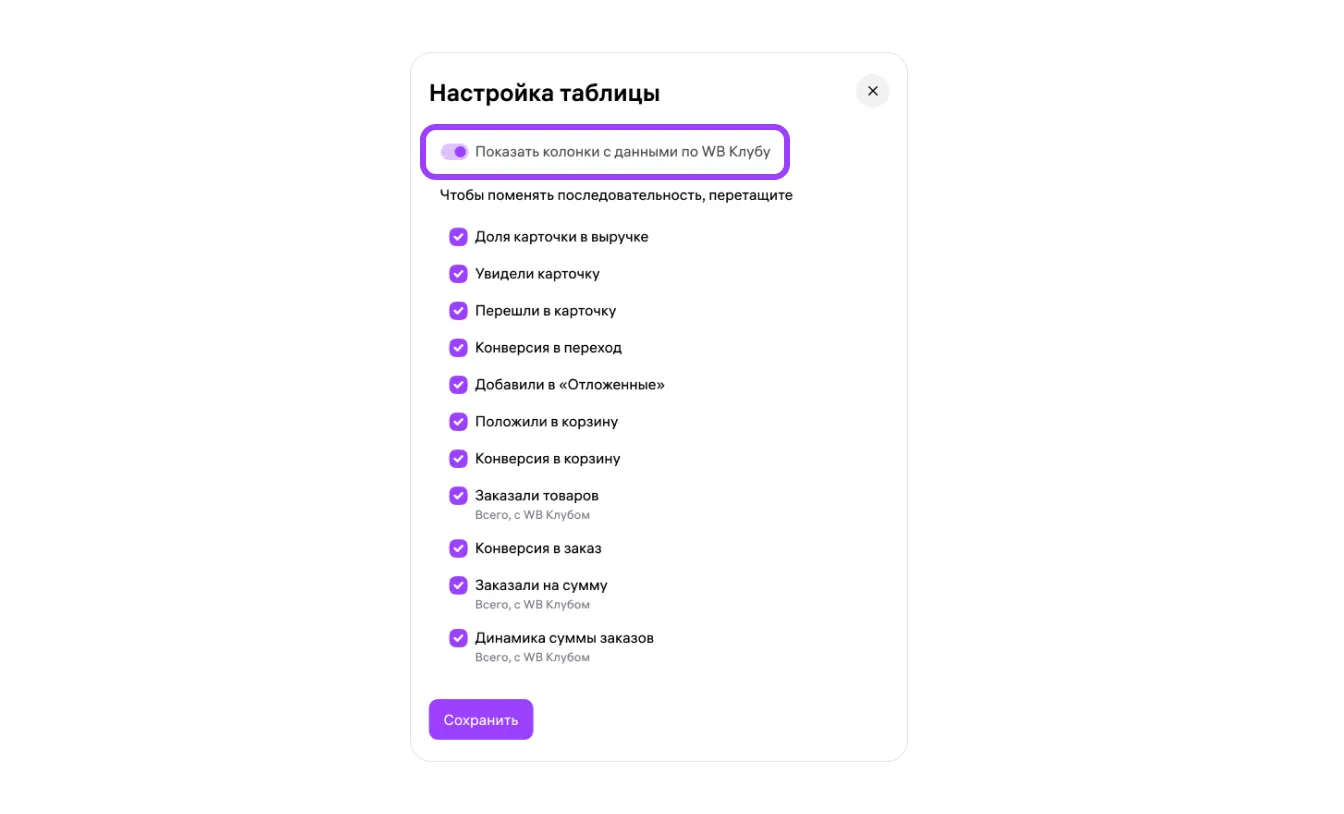This screenshot has height=814, width=1344.
Task: Click the Сохранить button
Action: point(481,720)
